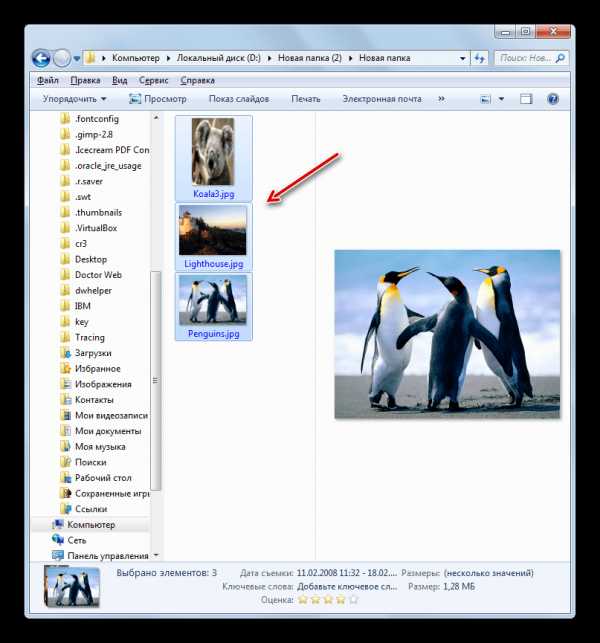Open the Help question mark icon
Screen dimensions: 600x643
pyautogui.click(x=553, y=99)
